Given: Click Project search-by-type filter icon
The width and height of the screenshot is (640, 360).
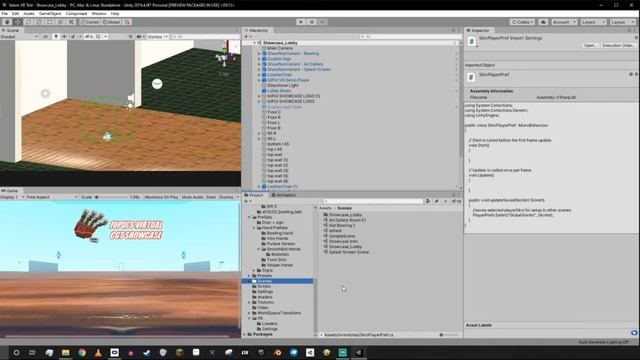Looking at the screenshot, I should coord(428,201).
